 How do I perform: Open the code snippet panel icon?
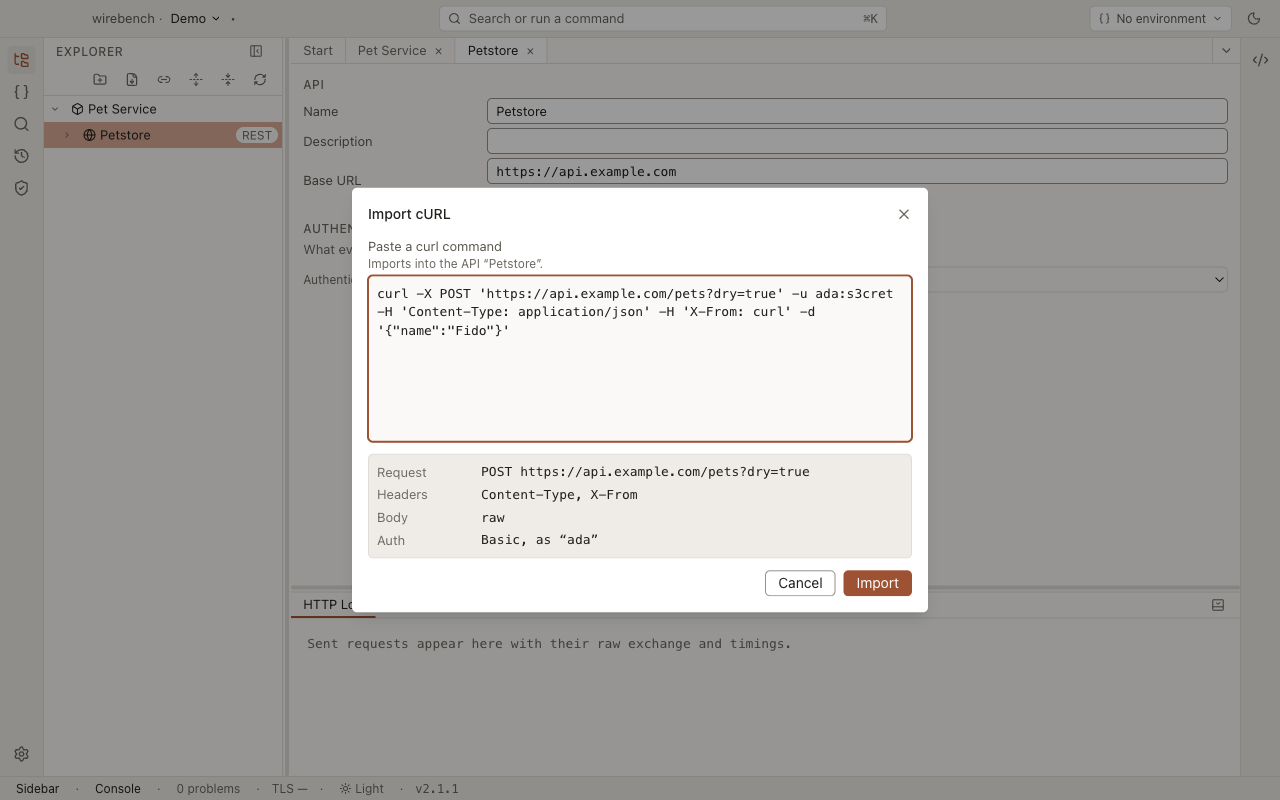click(x=1260, y=60)
